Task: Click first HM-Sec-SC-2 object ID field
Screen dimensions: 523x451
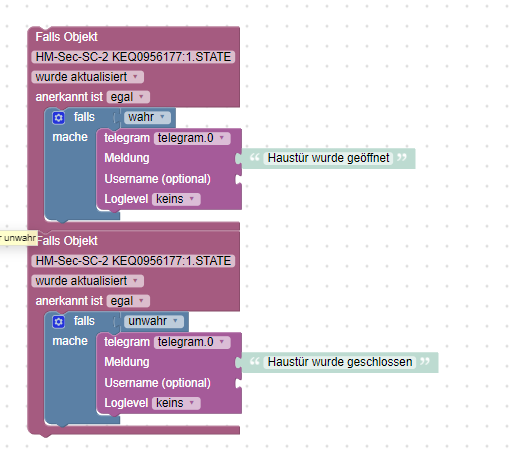Action: pyautogui.click(x=133, y=57)
